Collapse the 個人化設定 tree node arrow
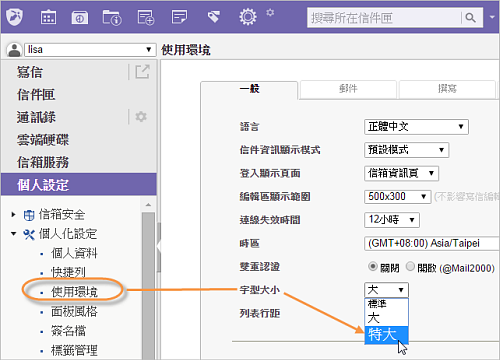500x360 pixels. coord(13,234)
